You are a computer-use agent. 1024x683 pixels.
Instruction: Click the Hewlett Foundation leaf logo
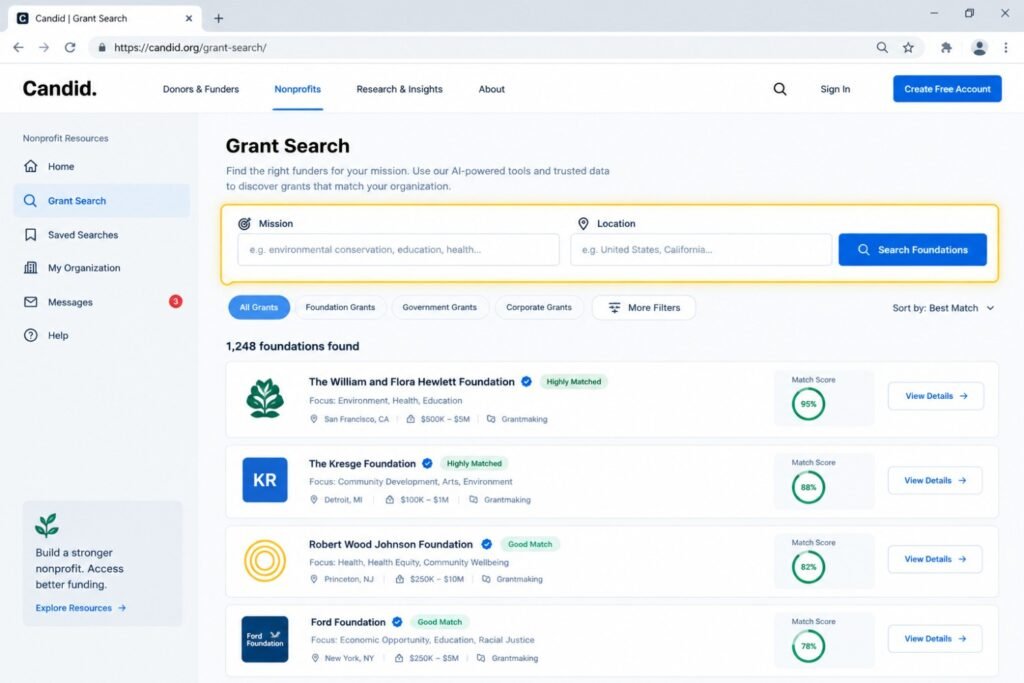coord(264,398)
